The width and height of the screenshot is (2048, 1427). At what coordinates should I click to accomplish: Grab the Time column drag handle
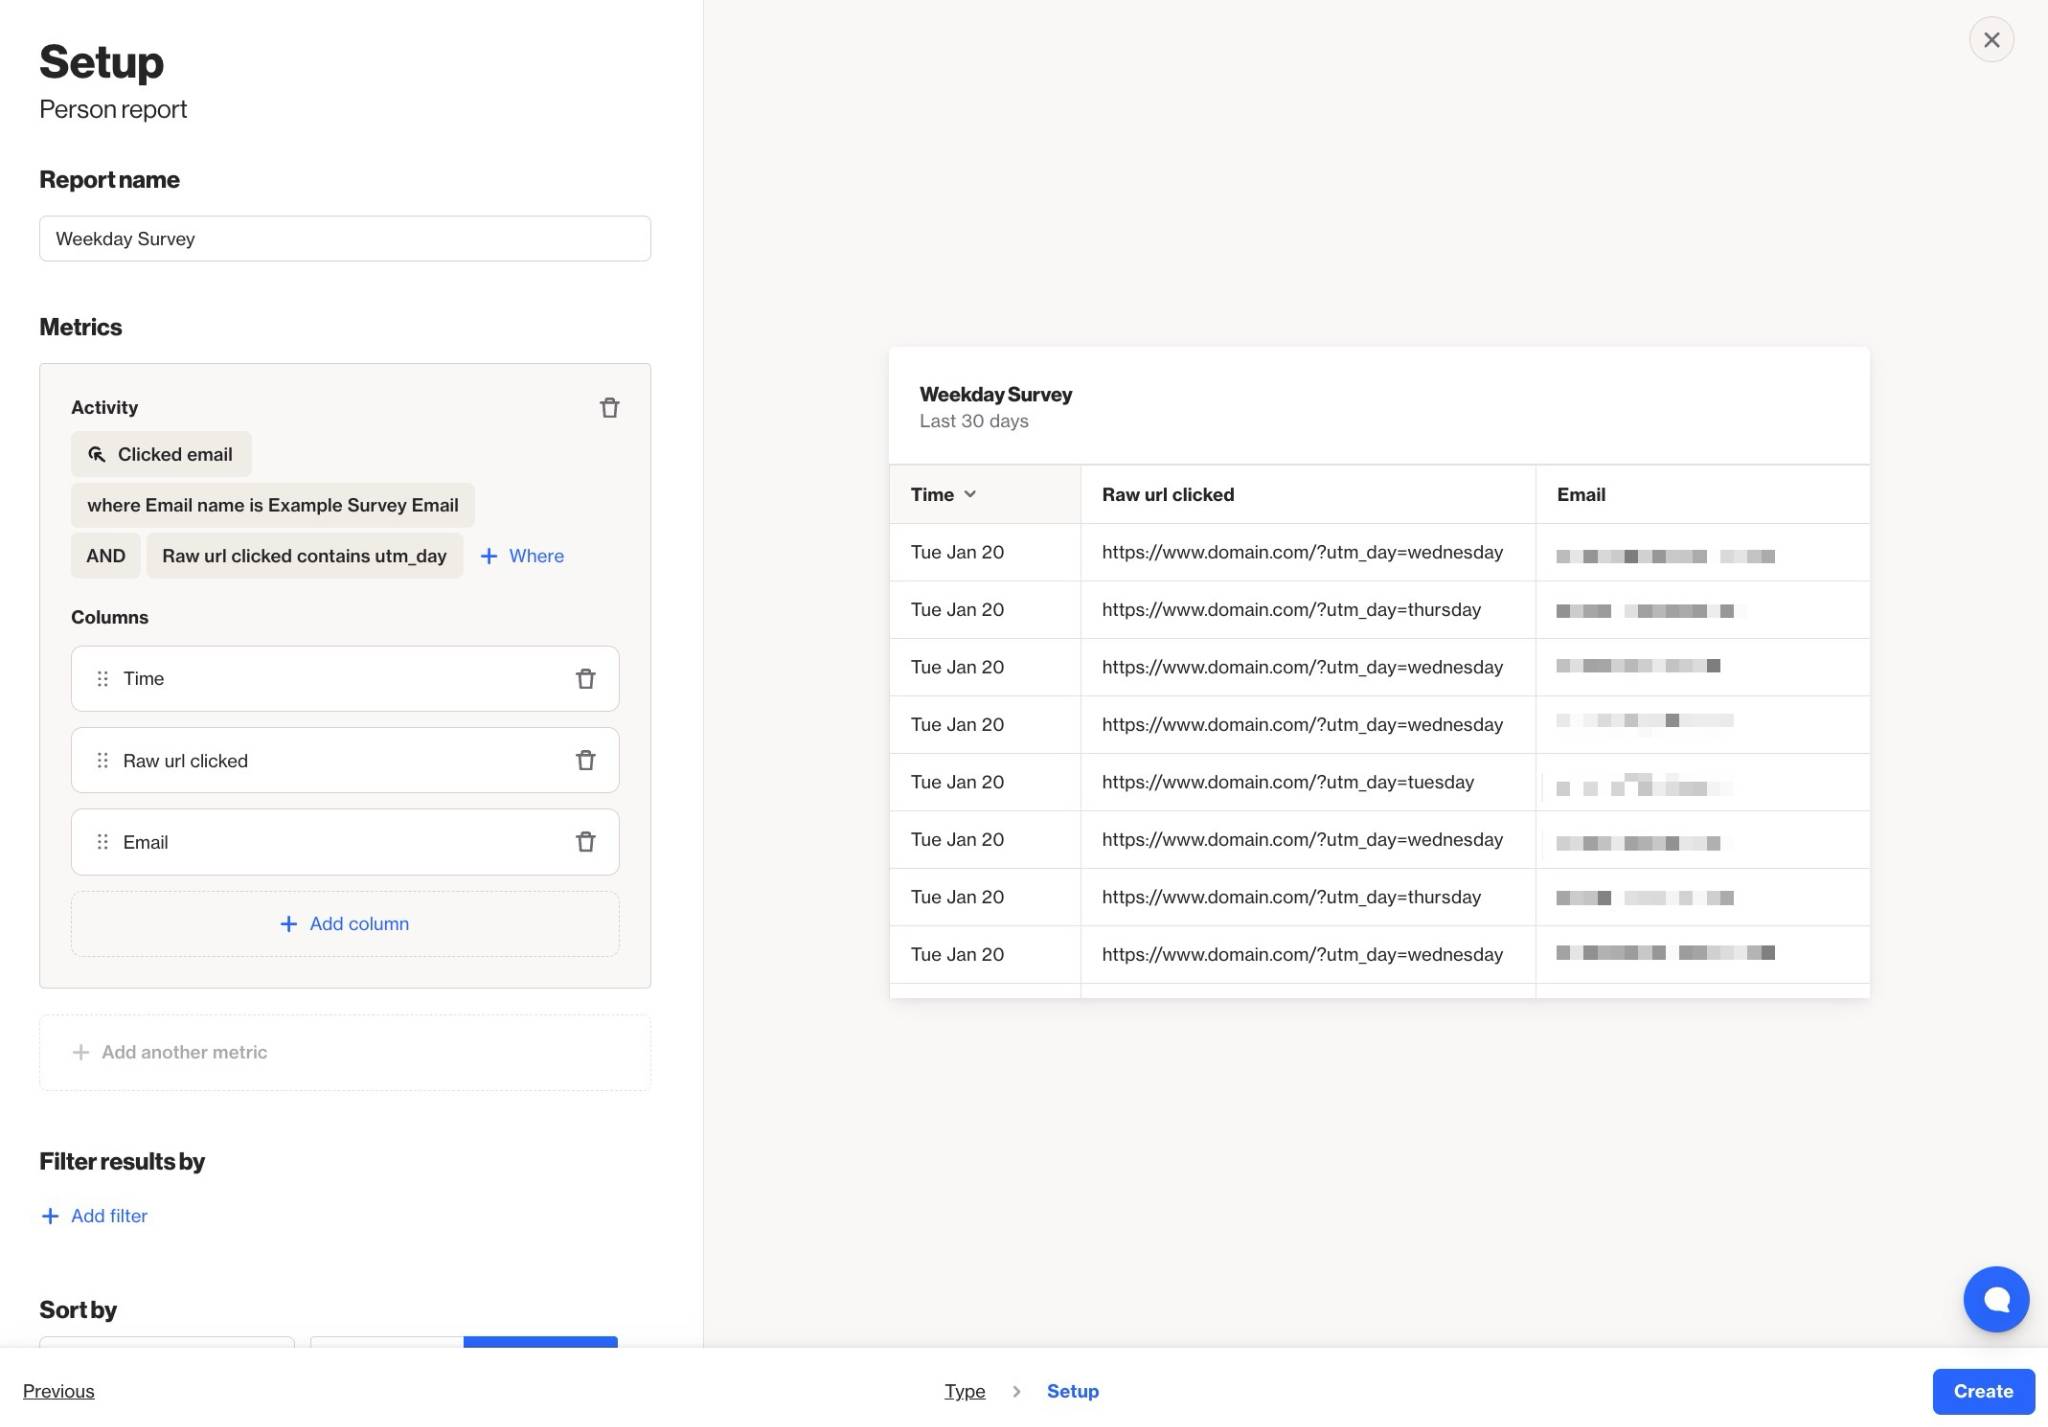point(102,679)
